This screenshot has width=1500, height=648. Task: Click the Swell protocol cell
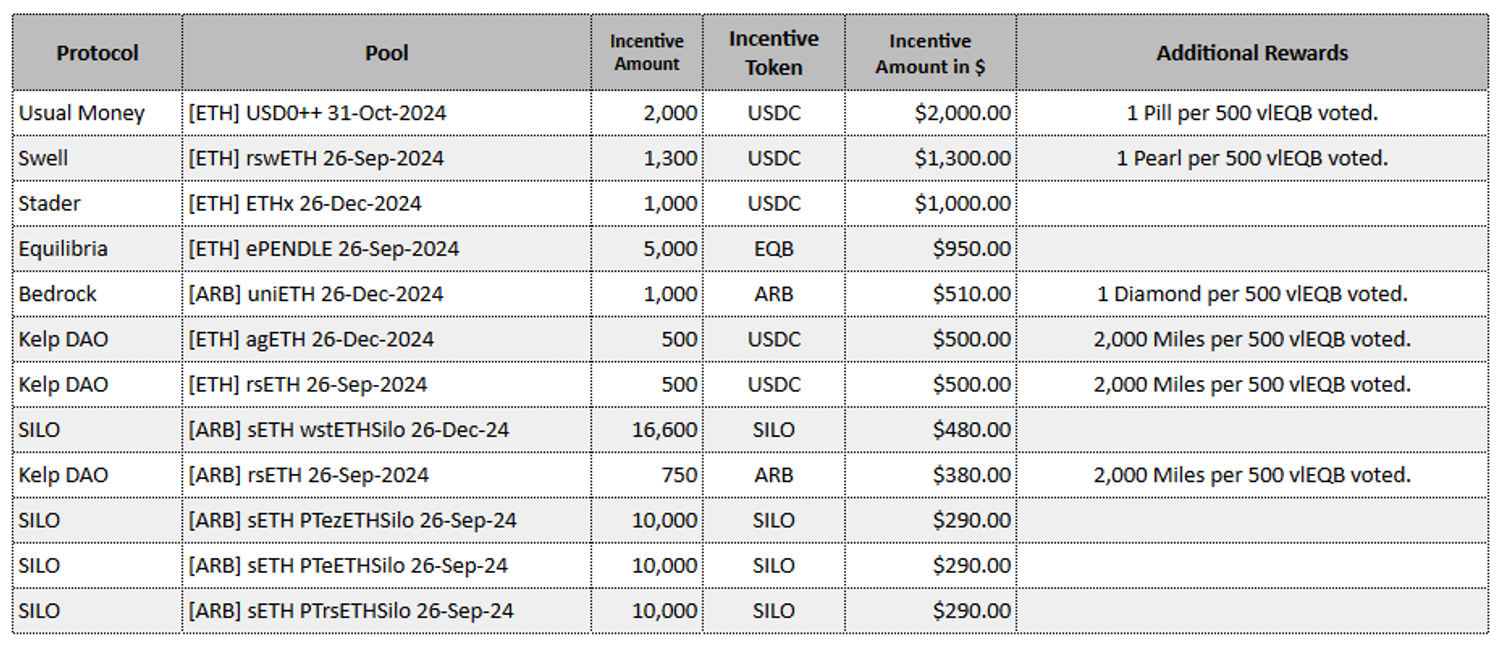pyautogui.click(x=44, y=158)
